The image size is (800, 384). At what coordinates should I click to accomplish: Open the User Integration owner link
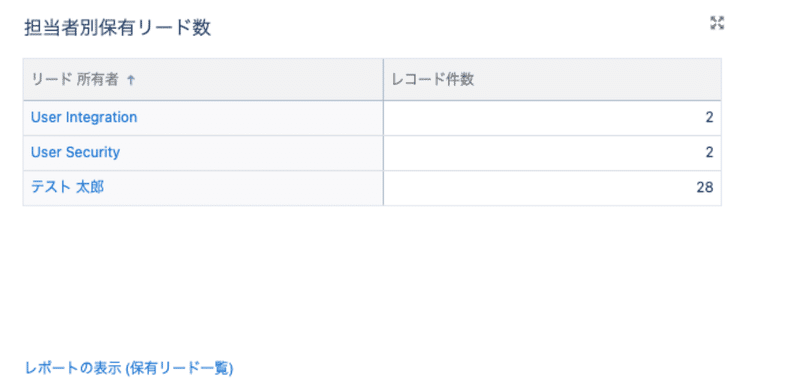(x=84, y=117)
